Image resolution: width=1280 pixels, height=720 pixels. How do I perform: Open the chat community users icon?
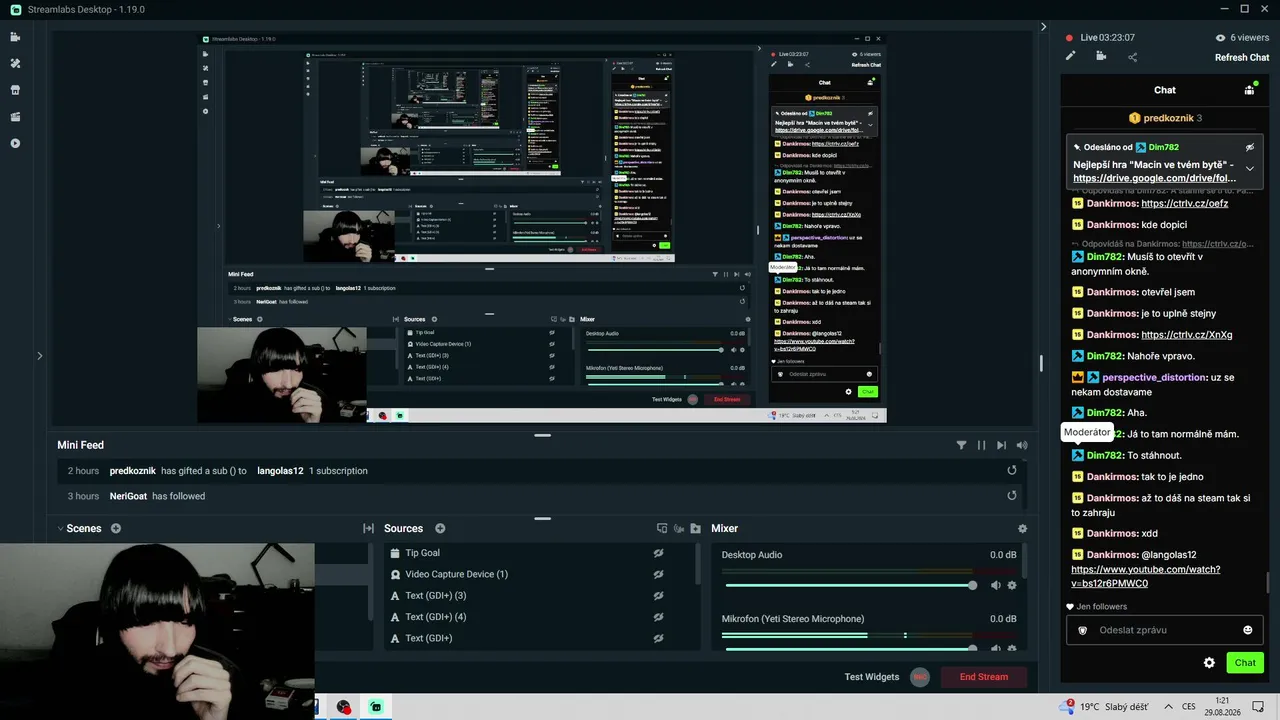pyautogui.click(x=1249, y=90)
